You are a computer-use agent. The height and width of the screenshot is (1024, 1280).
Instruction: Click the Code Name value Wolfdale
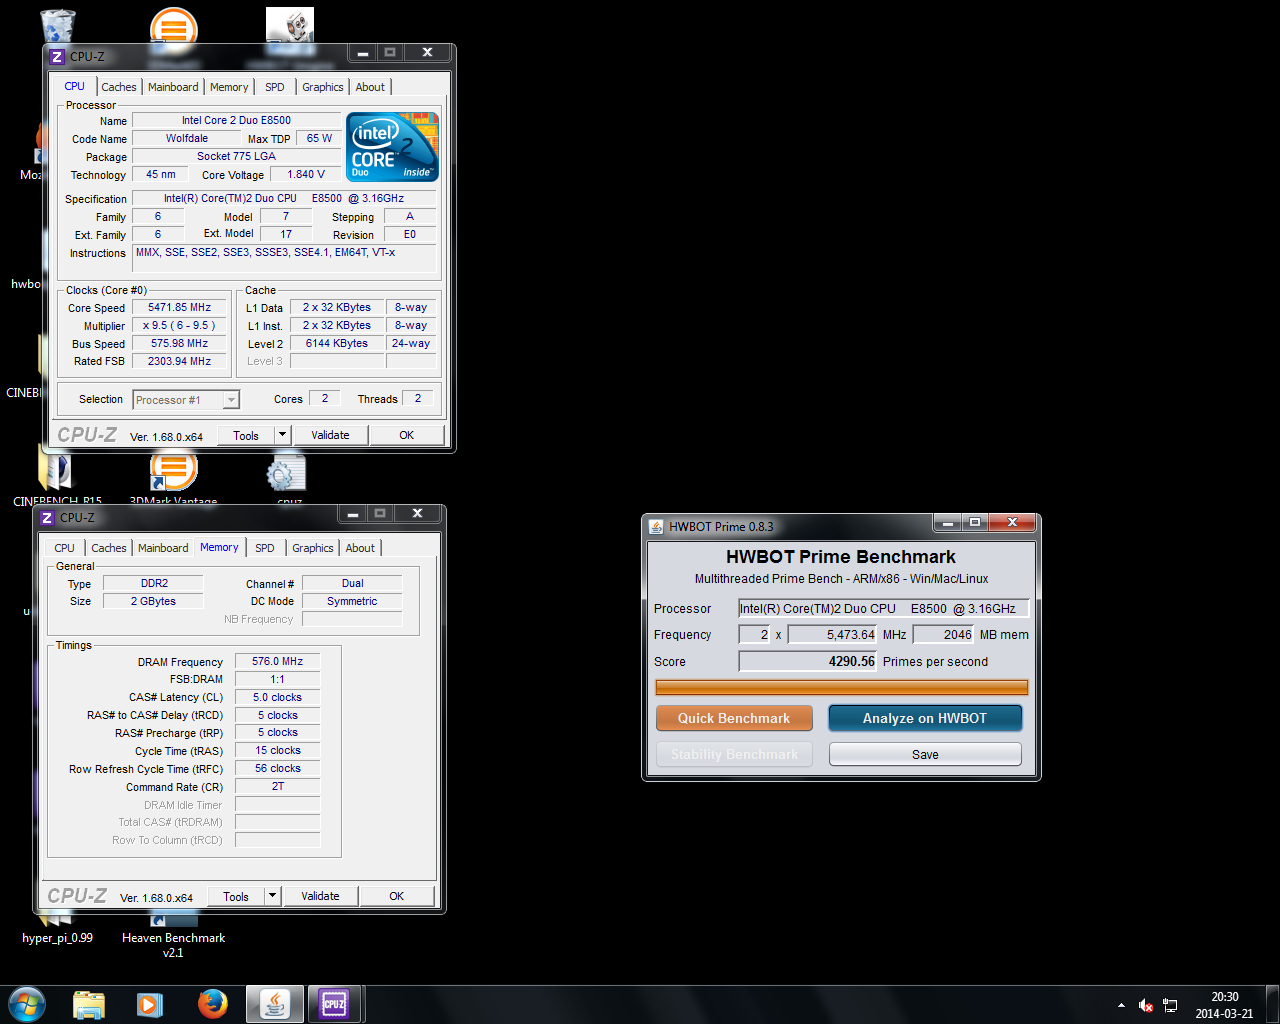click(187, 138)
